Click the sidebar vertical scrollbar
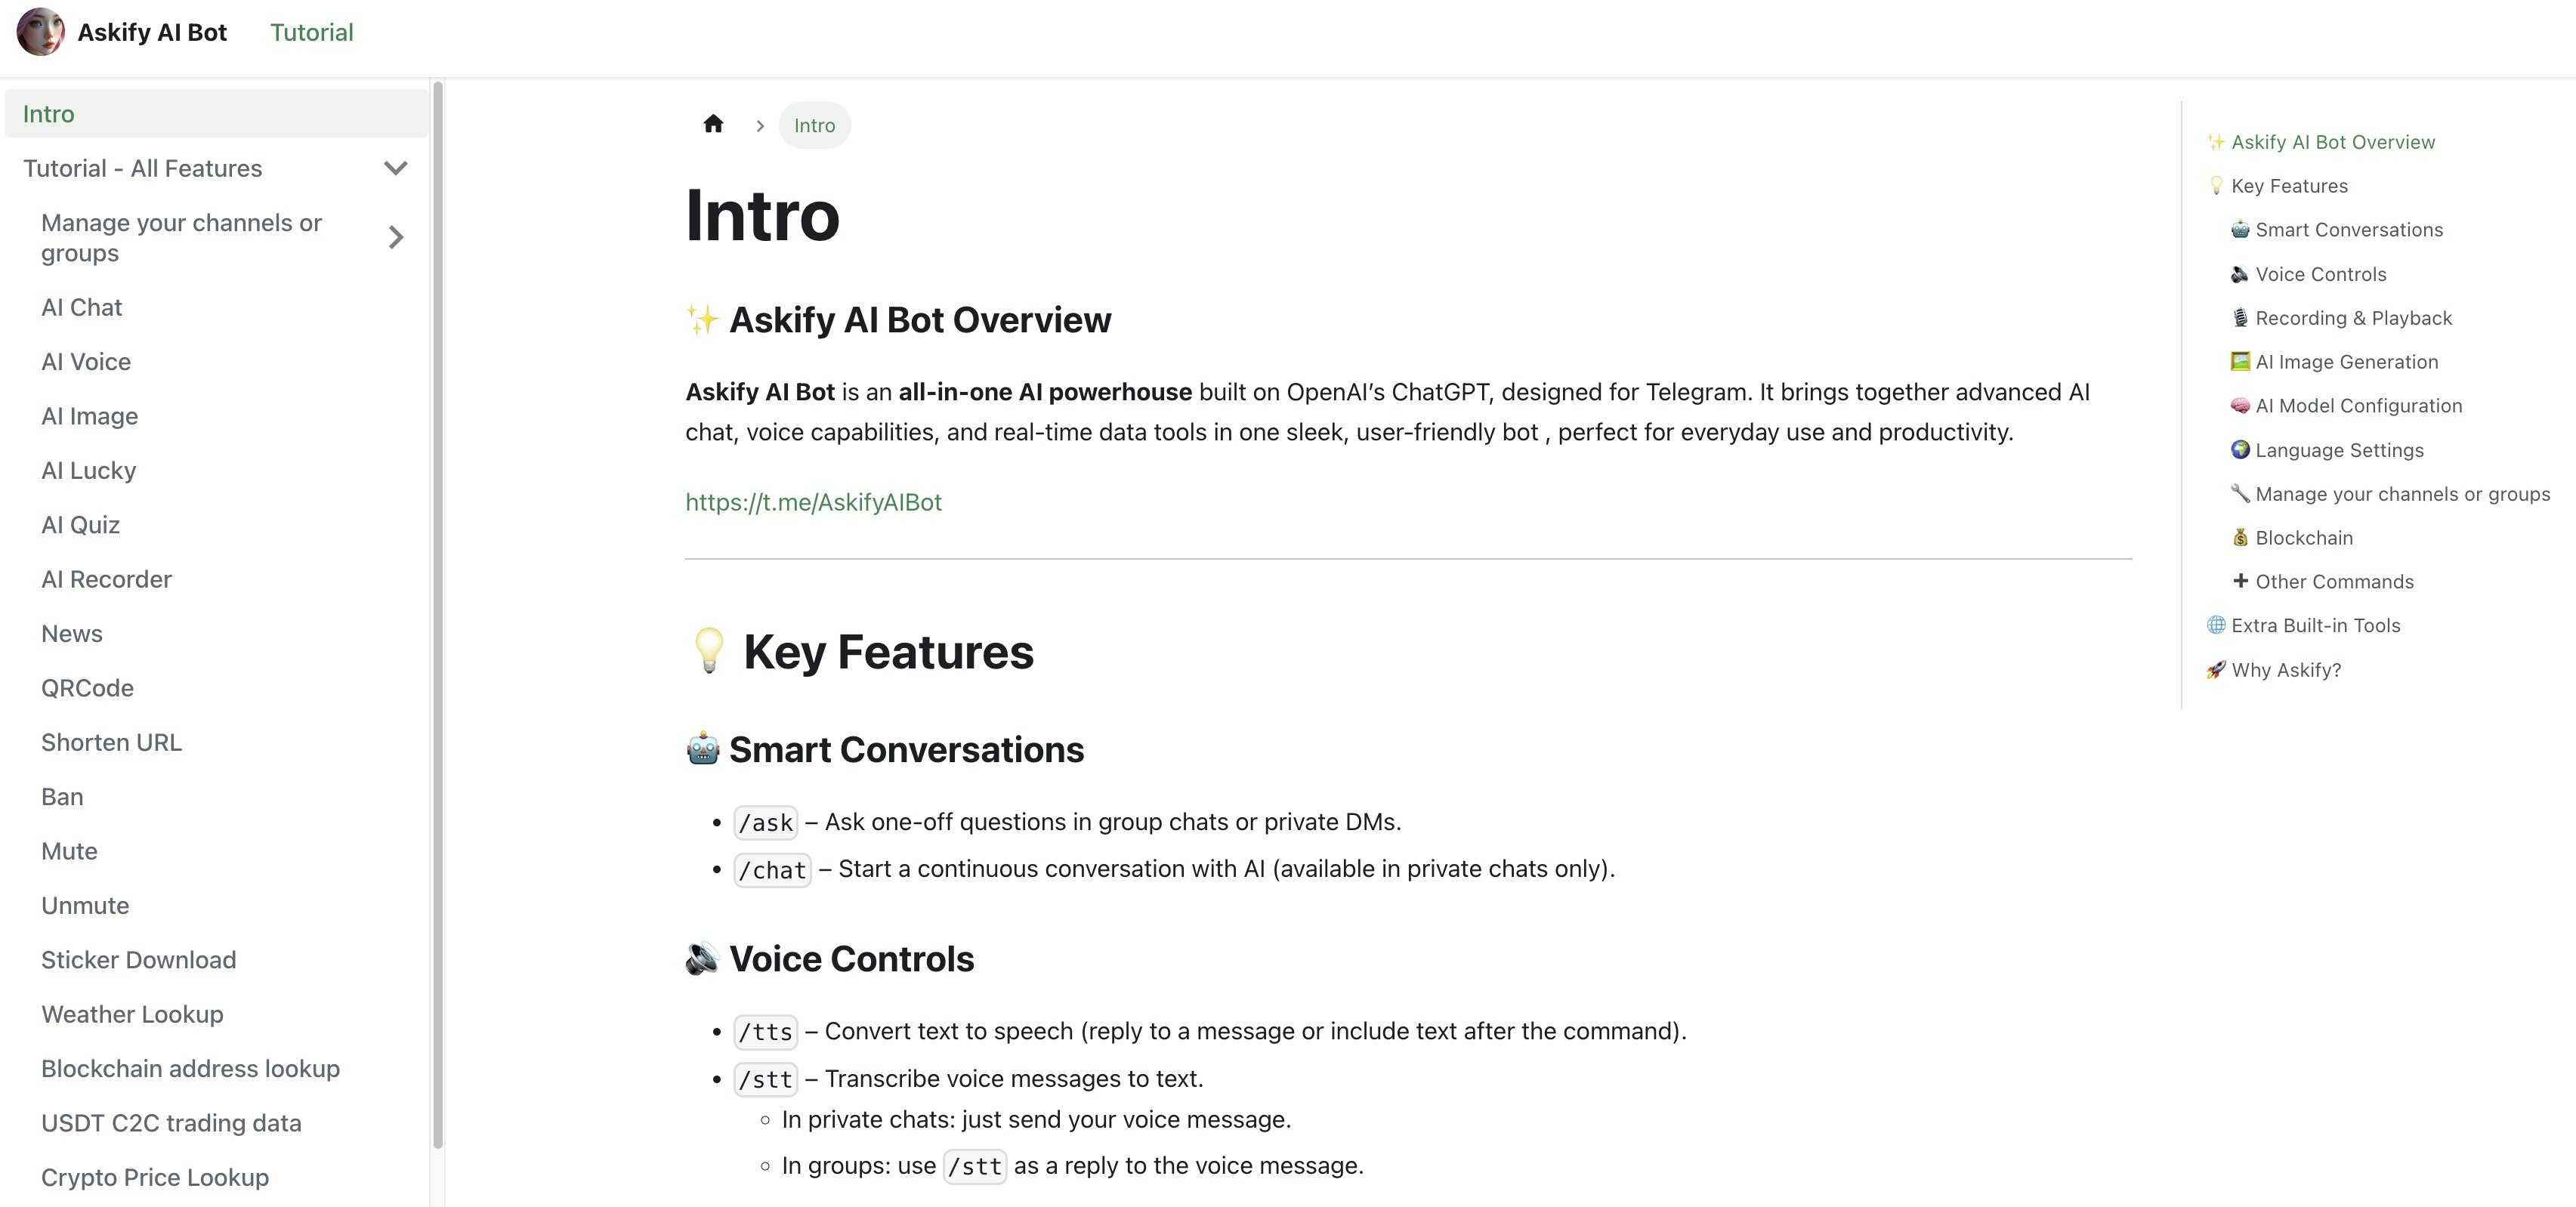This screenshot has height=1207, width=2576. coord(437,616)
